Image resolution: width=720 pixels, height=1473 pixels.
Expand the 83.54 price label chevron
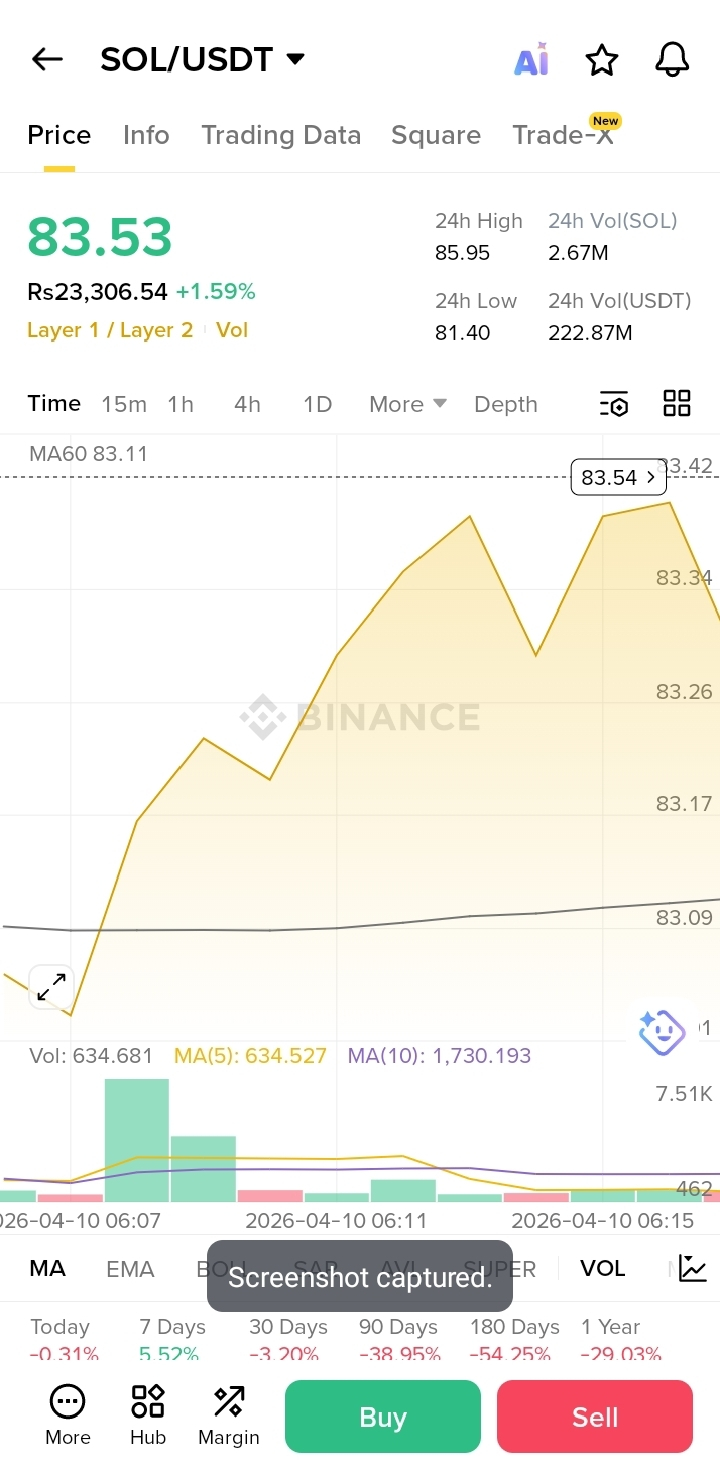pos(651,478)
